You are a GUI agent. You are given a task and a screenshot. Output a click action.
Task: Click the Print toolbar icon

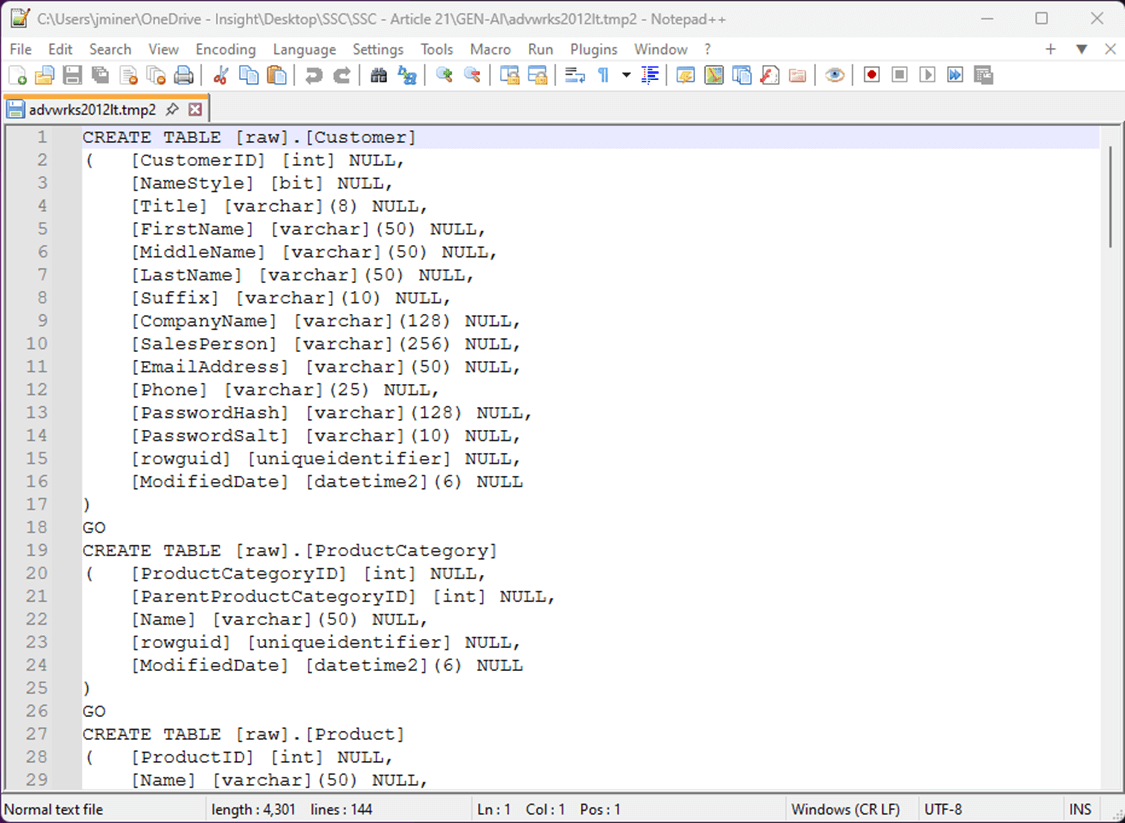(x=184, y=75)
